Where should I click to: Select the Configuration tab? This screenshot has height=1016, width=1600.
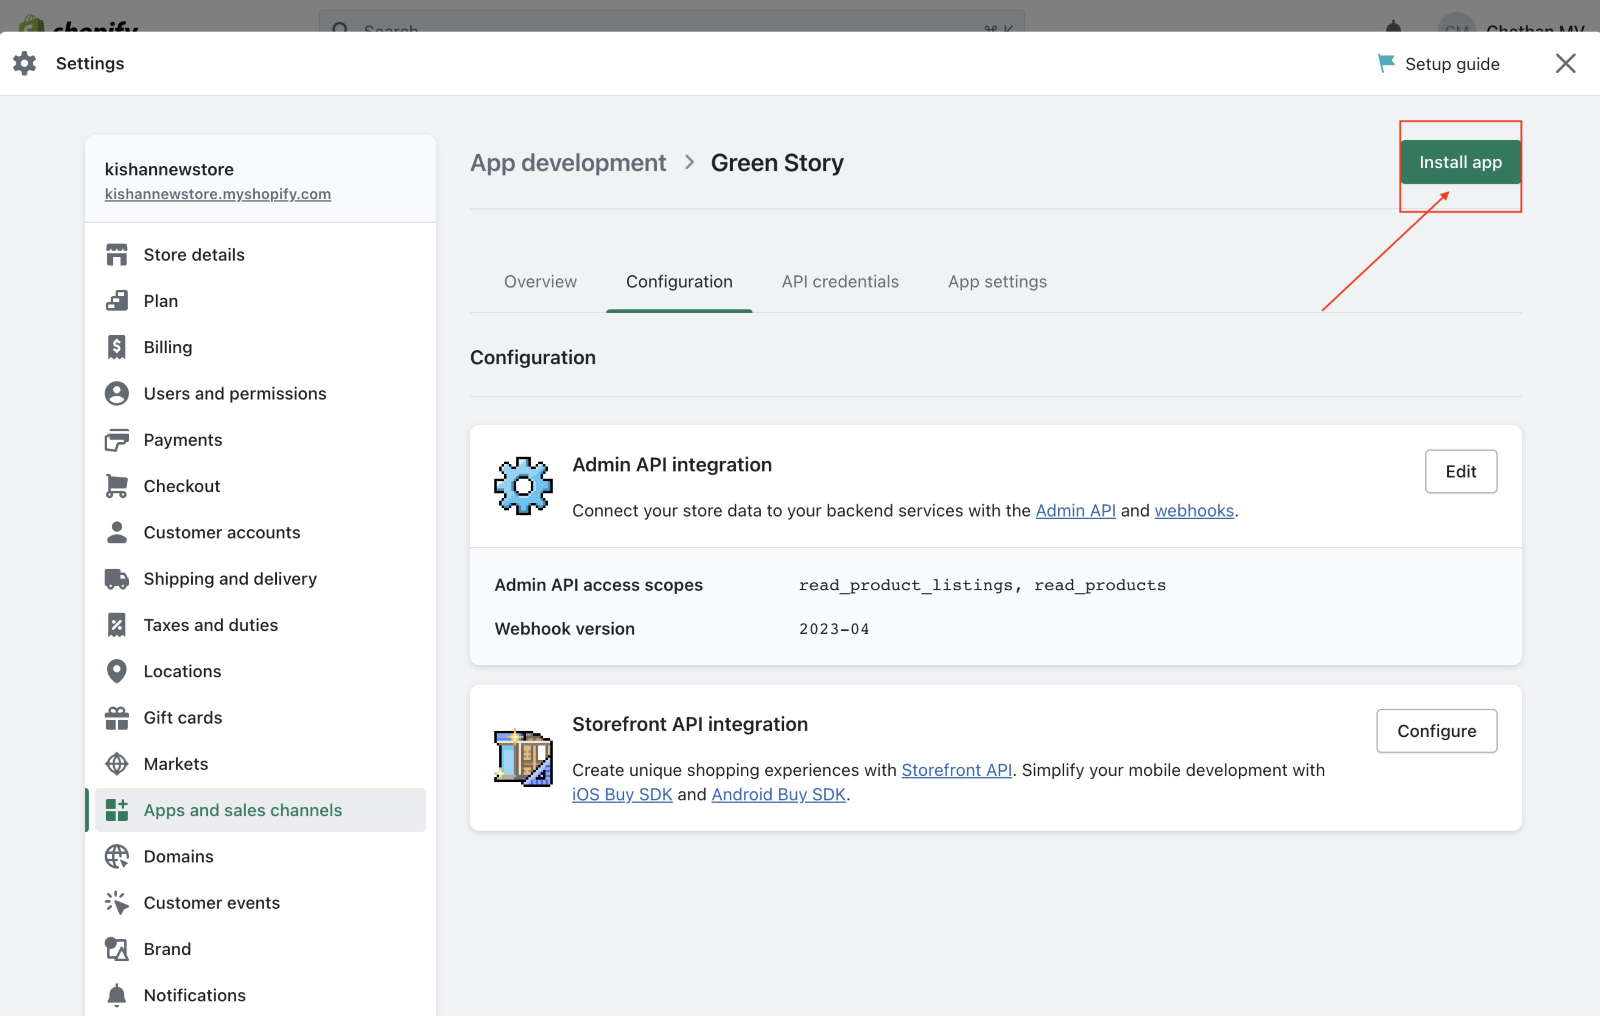[679, 282]
